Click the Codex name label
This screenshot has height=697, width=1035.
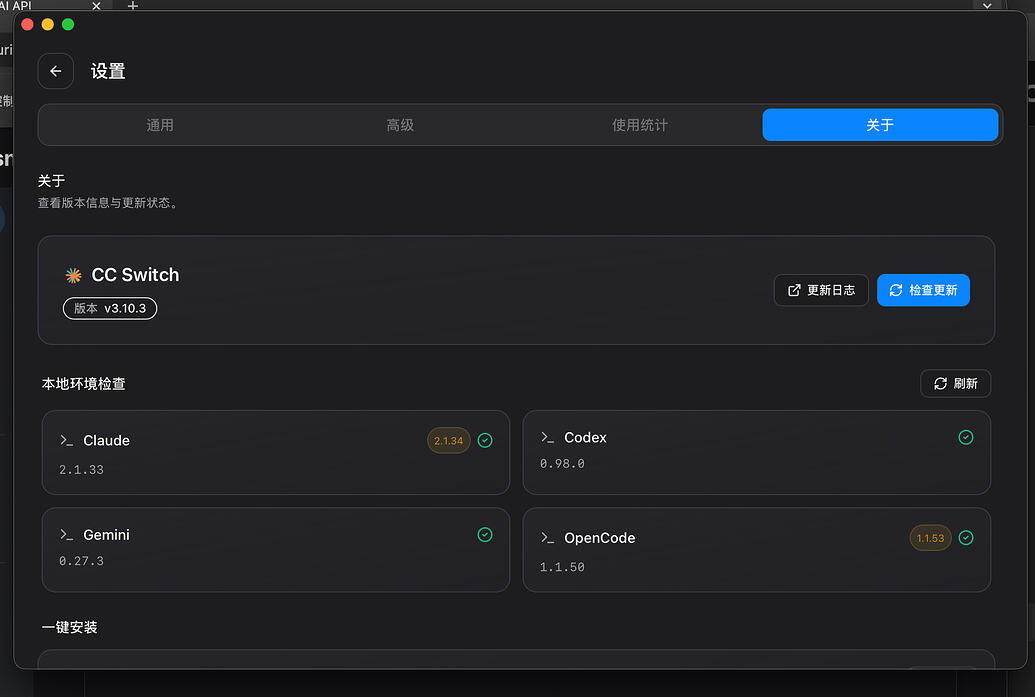[x=585, y=438]
